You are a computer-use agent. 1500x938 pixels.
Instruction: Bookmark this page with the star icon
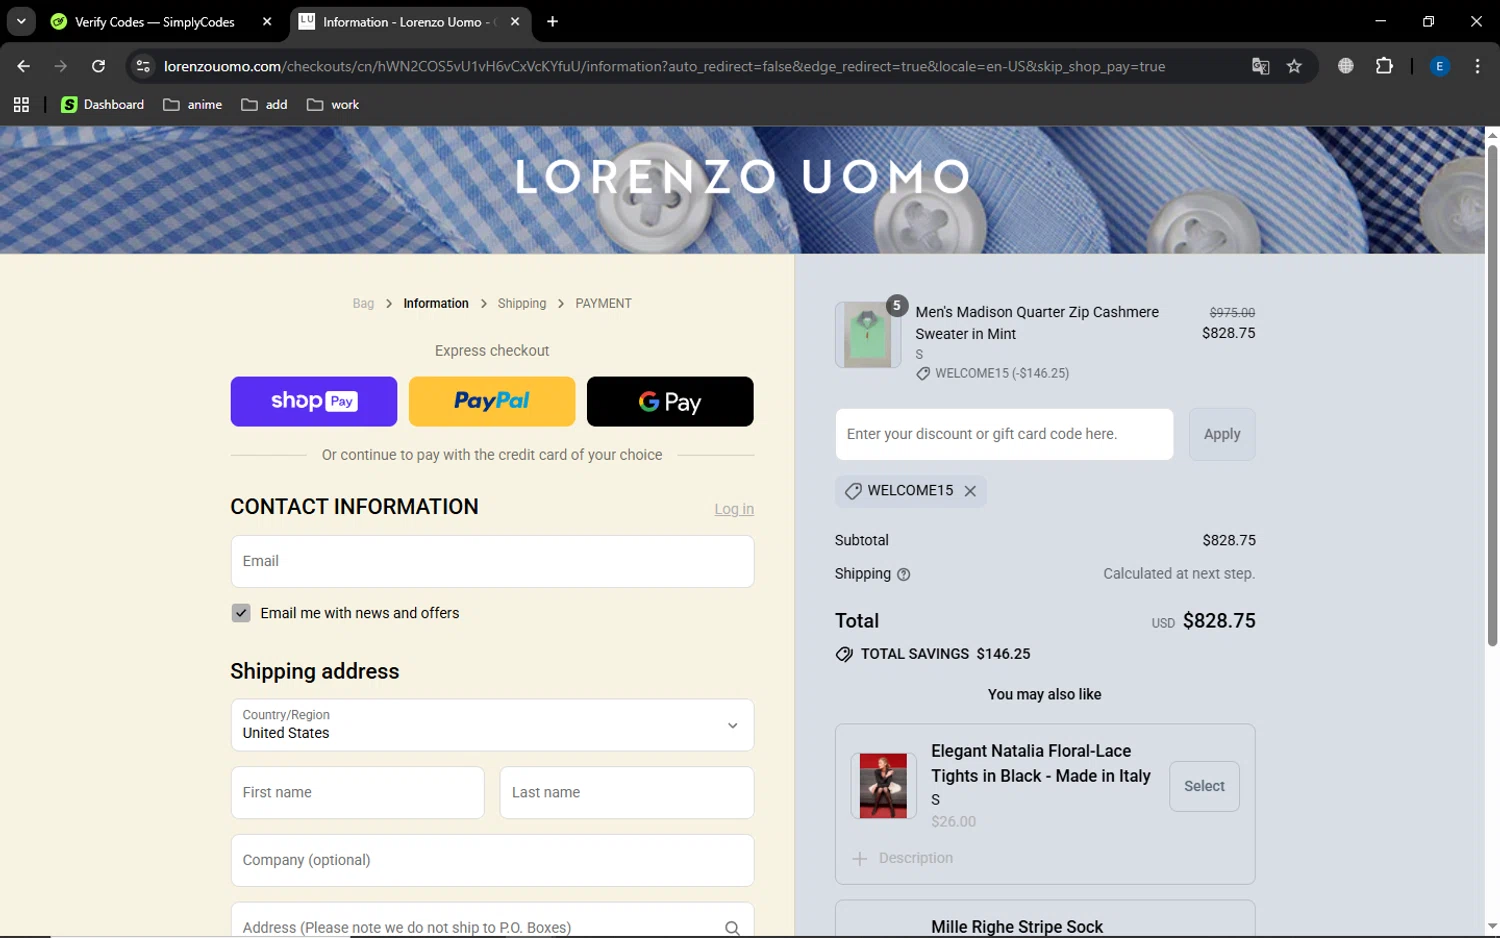coord(1294,66)
